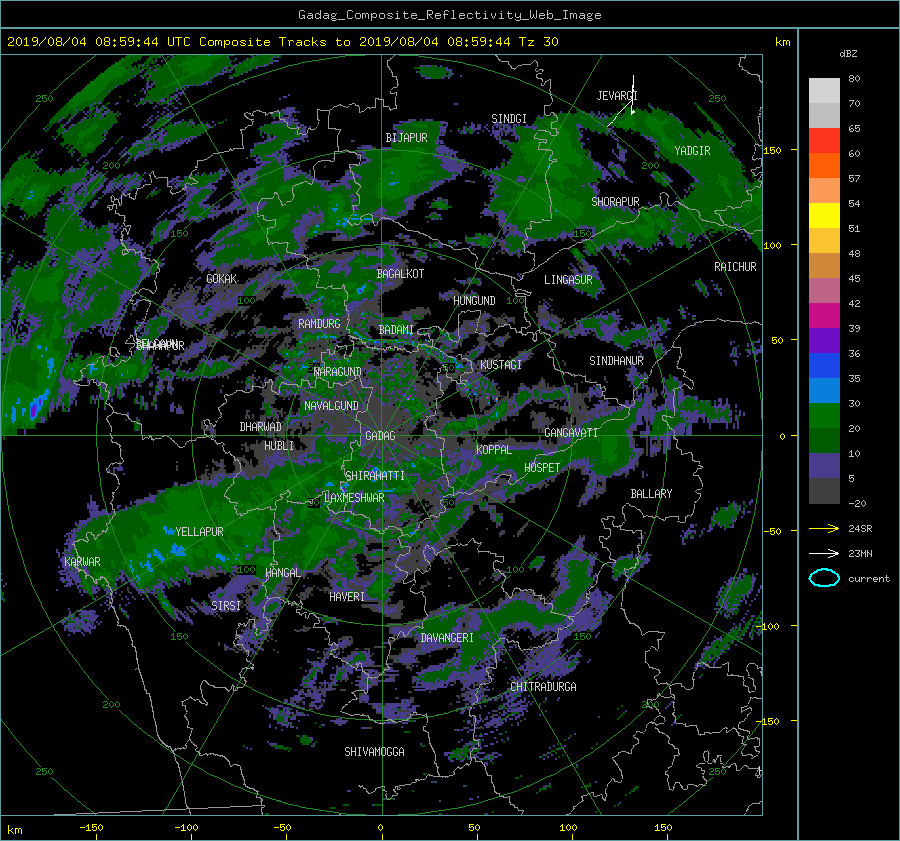Pick the bright green 30-20 dBZ legend swatch
The height and width of the screenshot is (841, 900).
click(824, 416)
